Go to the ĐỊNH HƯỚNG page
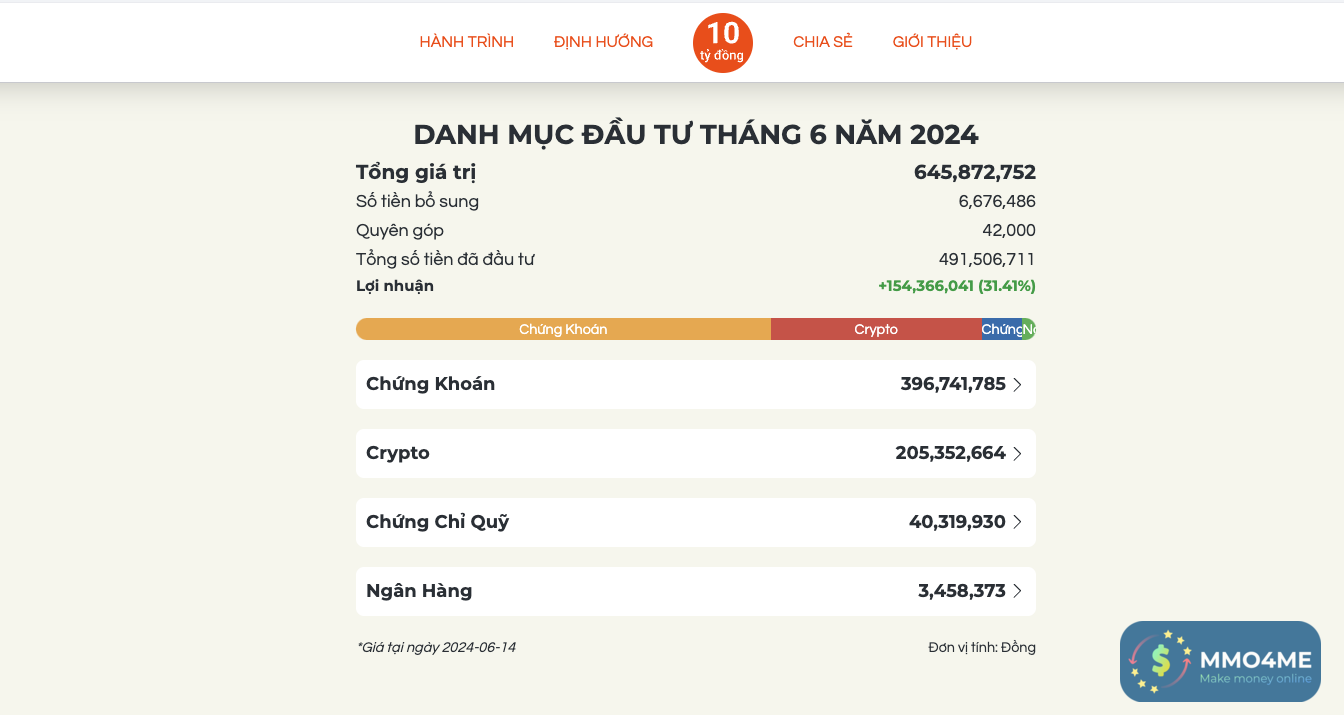 603,42
